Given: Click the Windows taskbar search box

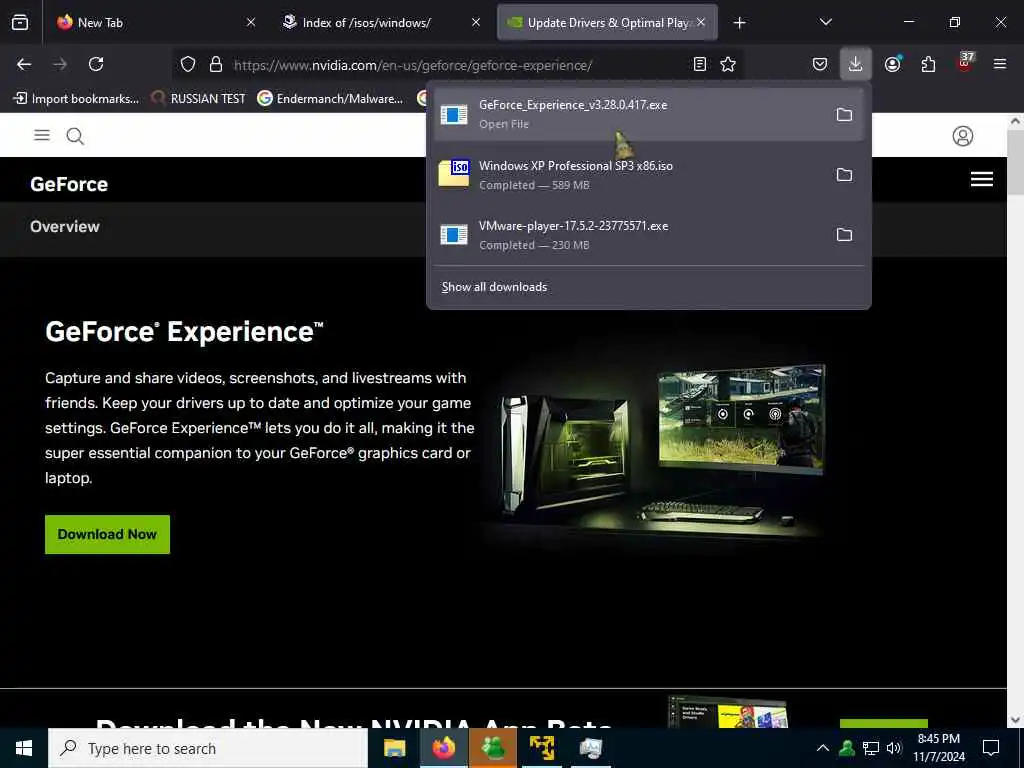Looking at the screenshot, I should [x=208, y=748].
